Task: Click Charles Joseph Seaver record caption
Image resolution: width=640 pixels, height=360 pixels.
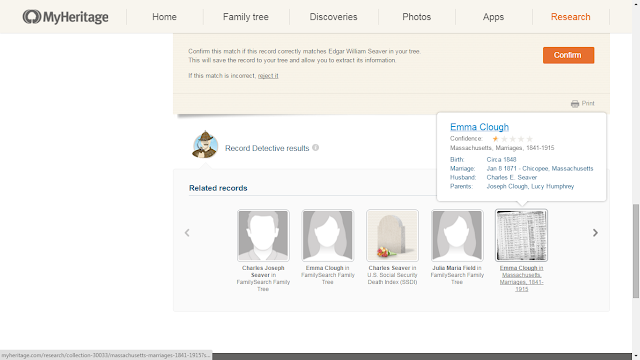Action: tap(263, 278)
